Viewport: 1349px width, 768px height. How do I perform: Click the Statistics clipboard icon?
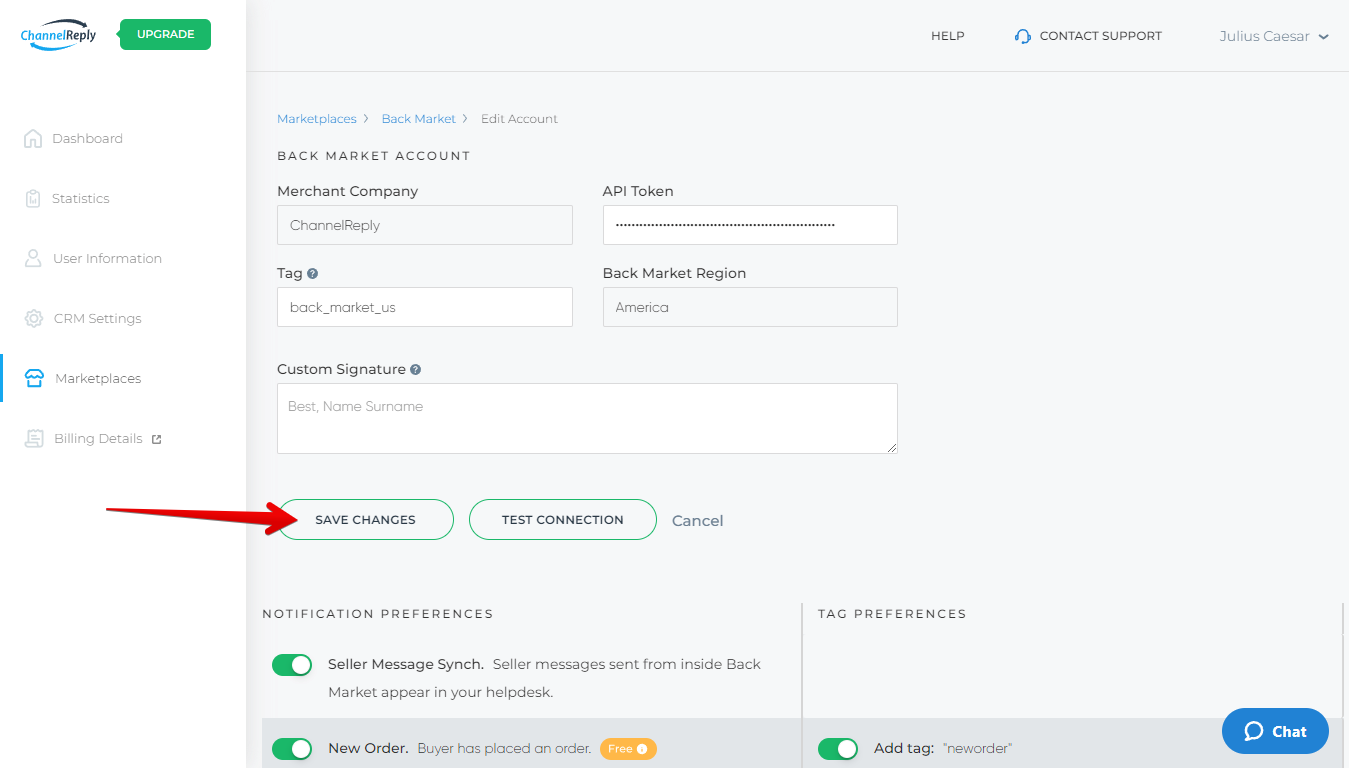[x=33, y=198]
